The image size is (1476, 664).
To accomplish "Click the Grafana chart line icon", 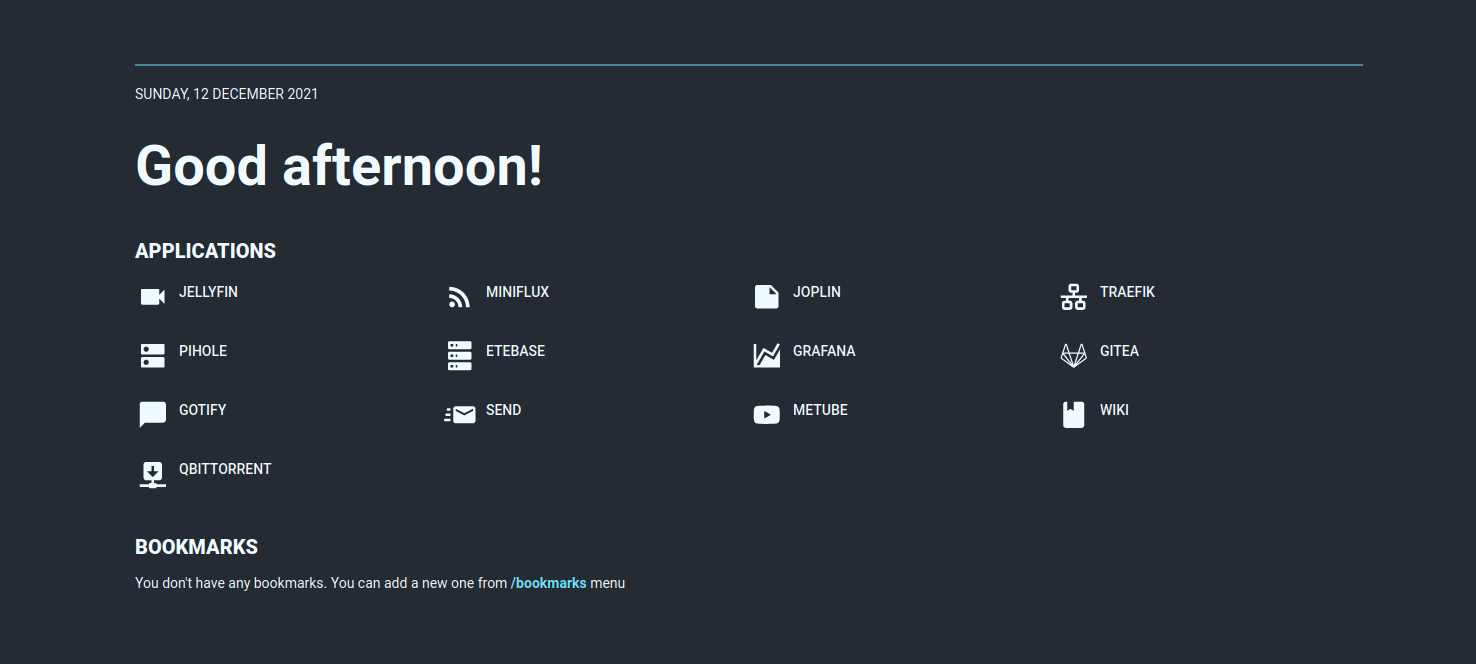I will click(x=766, y=356).
